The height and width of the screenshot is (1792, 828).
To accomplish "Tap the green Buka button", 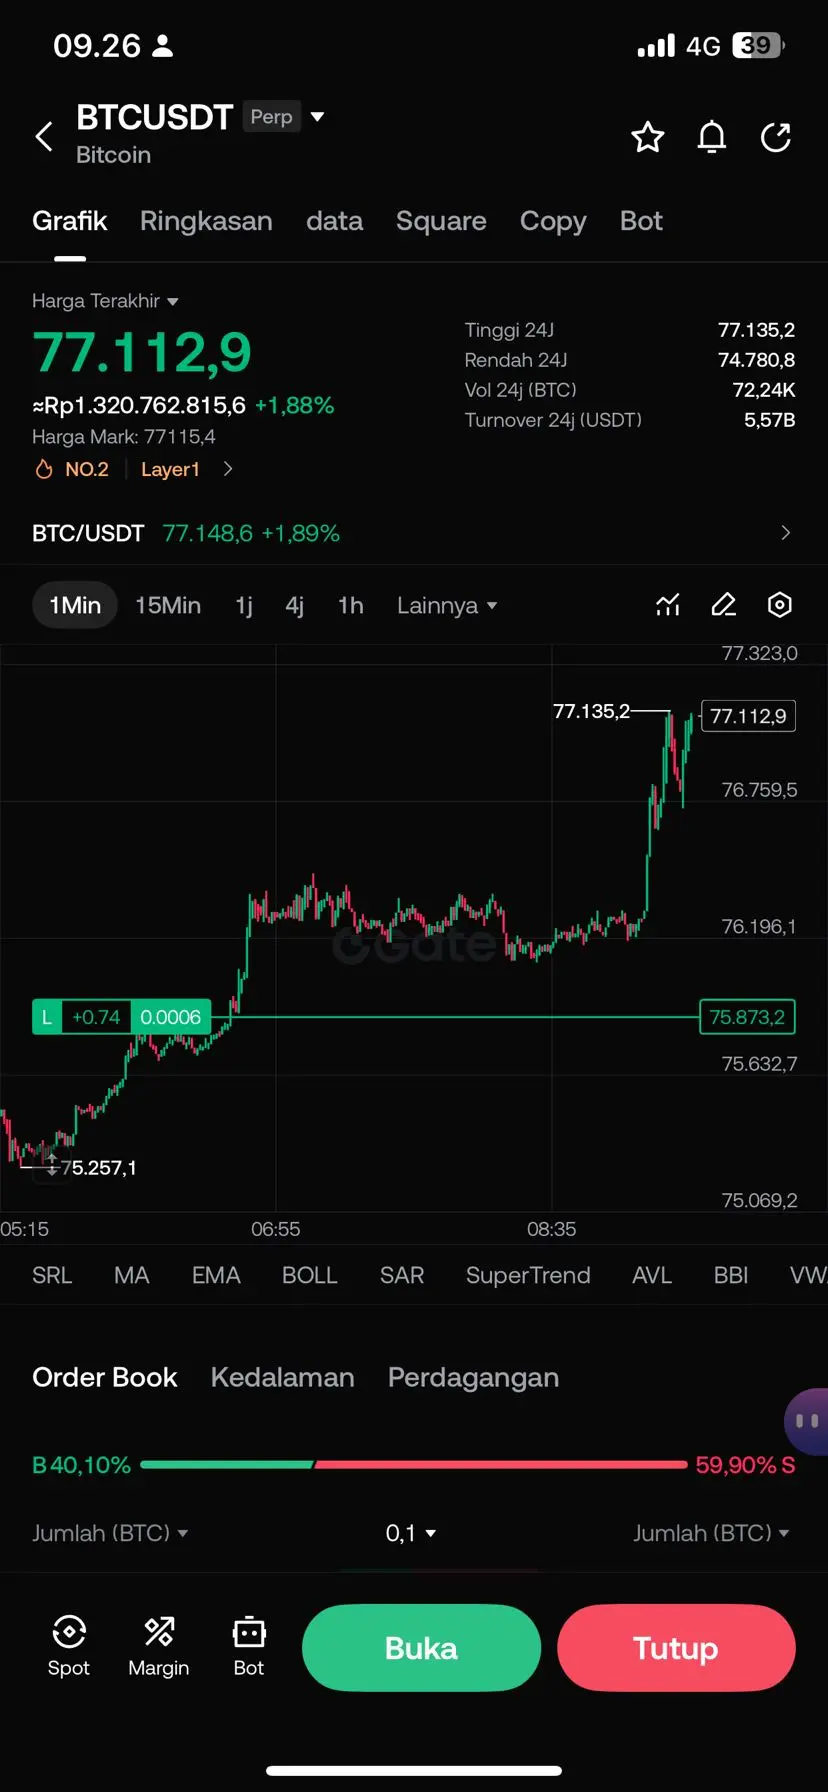I will click(421, 1647).
